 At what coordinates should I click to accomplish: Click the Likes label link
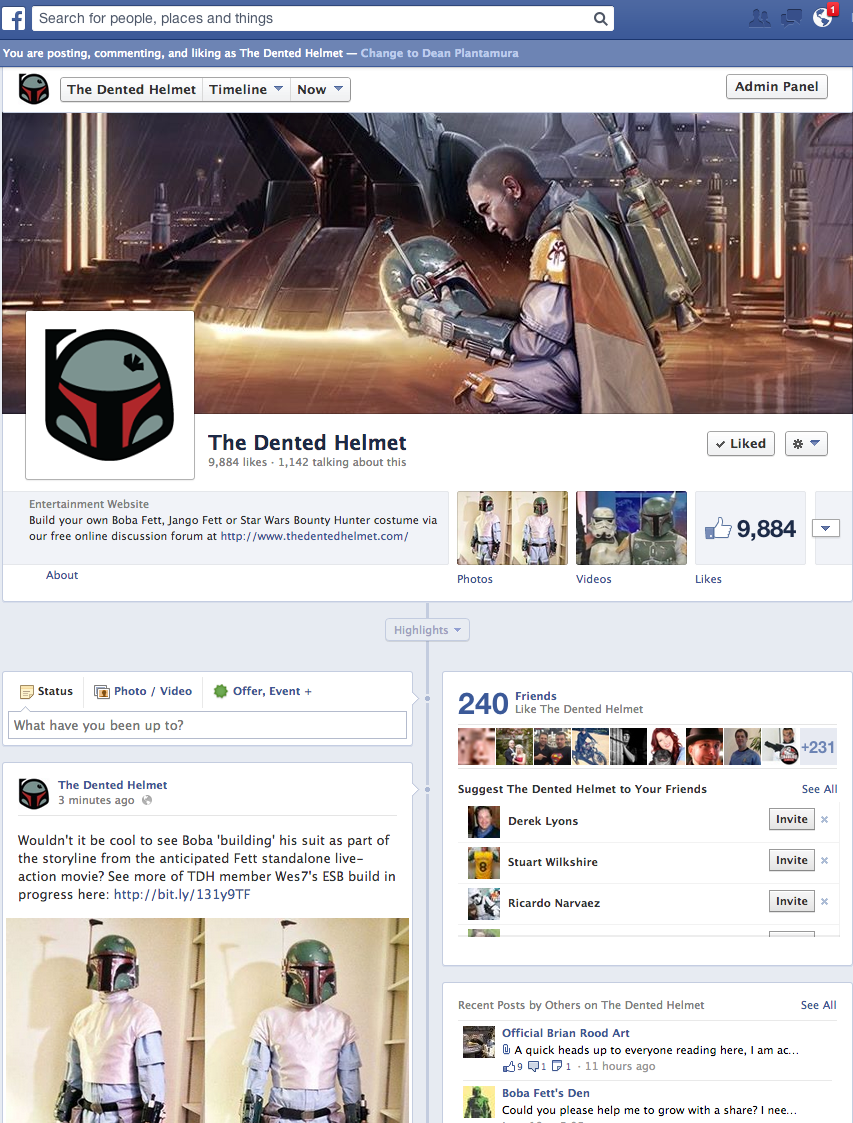click(x=708, y=579)
